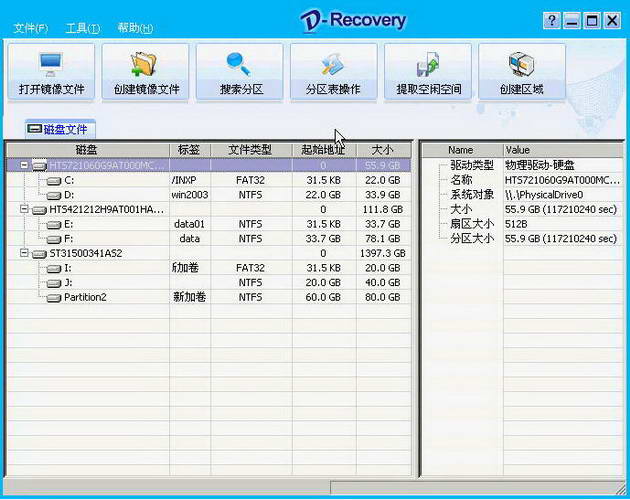This screenshot has height=500, width=630.
Task: Click FAT32 type in I: row
Action: coord(250,268)
